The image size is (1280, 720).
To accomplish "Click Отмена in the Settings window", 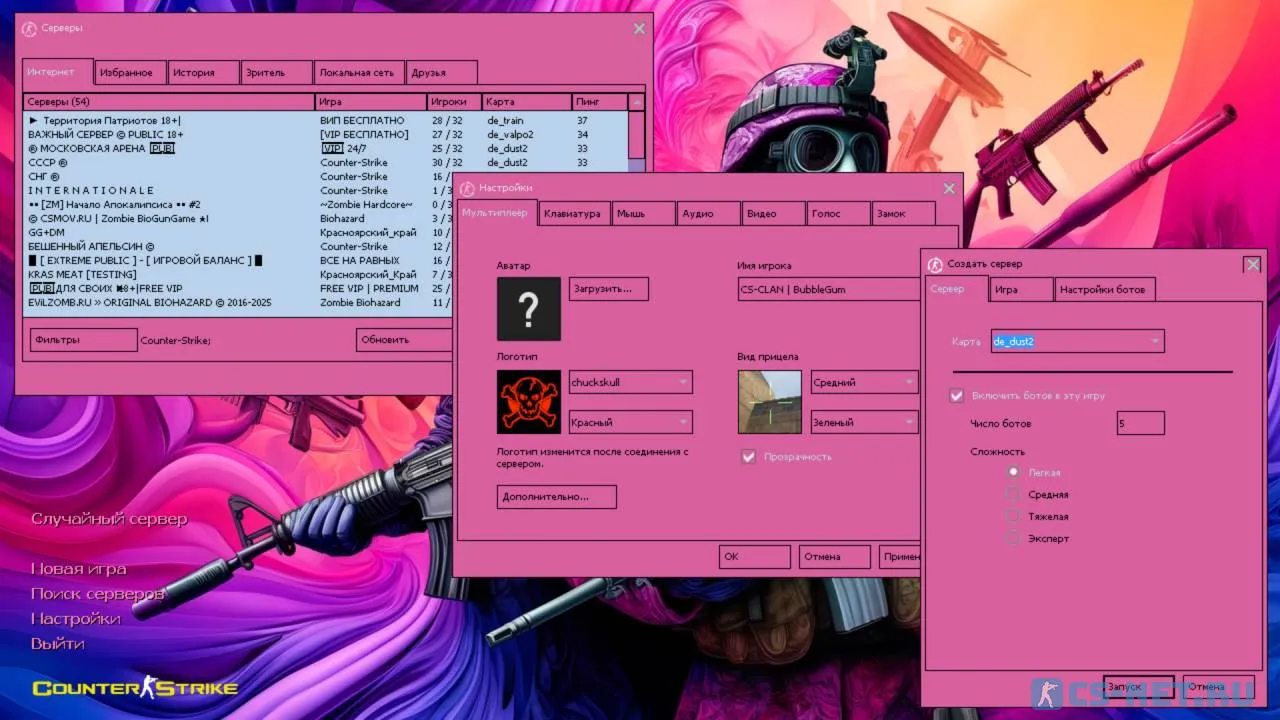I will (x=835, y=557).
